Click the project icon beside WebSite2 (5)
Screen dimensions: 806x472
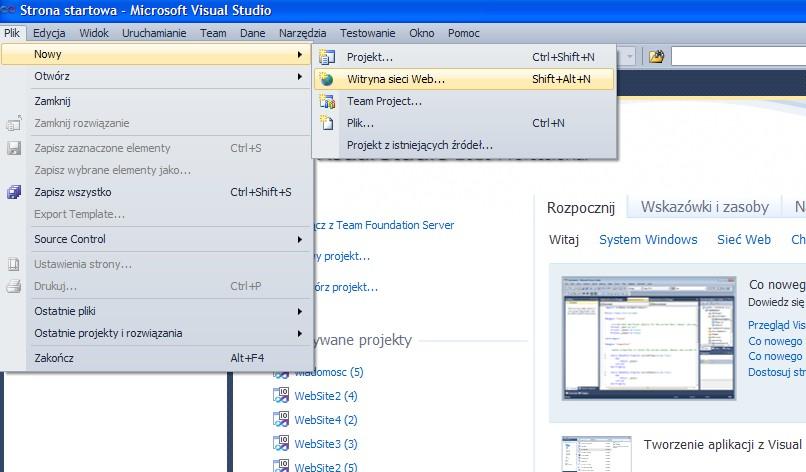pos(281,466)
